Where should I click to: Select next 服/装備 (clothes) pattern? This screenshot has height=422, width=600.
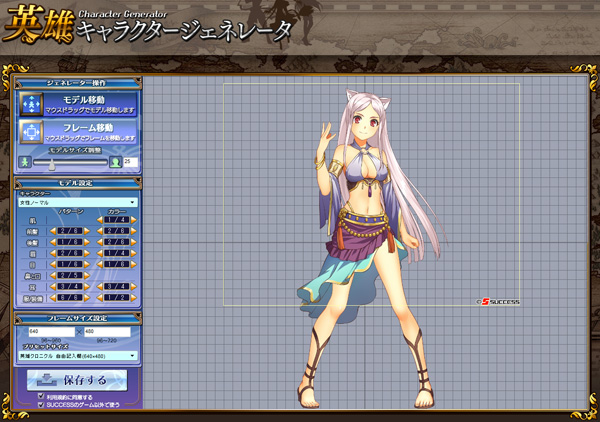87,298
